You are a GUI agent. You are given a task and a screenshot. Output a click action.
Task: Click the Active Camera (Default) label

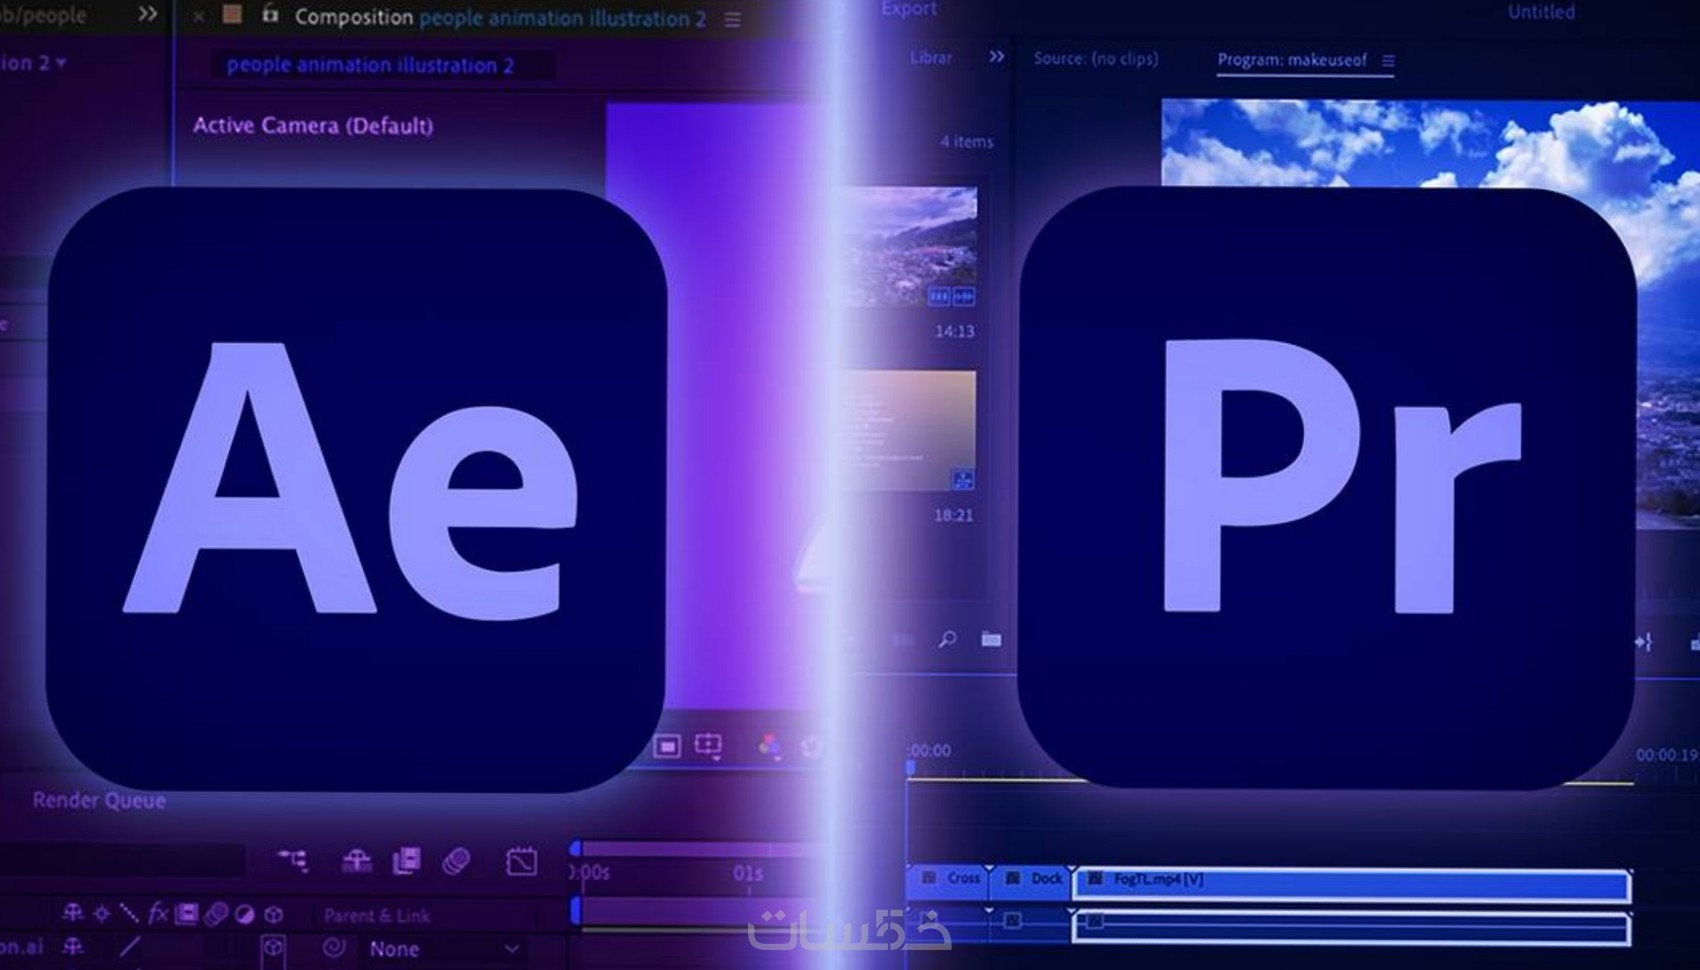coord(313,125)
